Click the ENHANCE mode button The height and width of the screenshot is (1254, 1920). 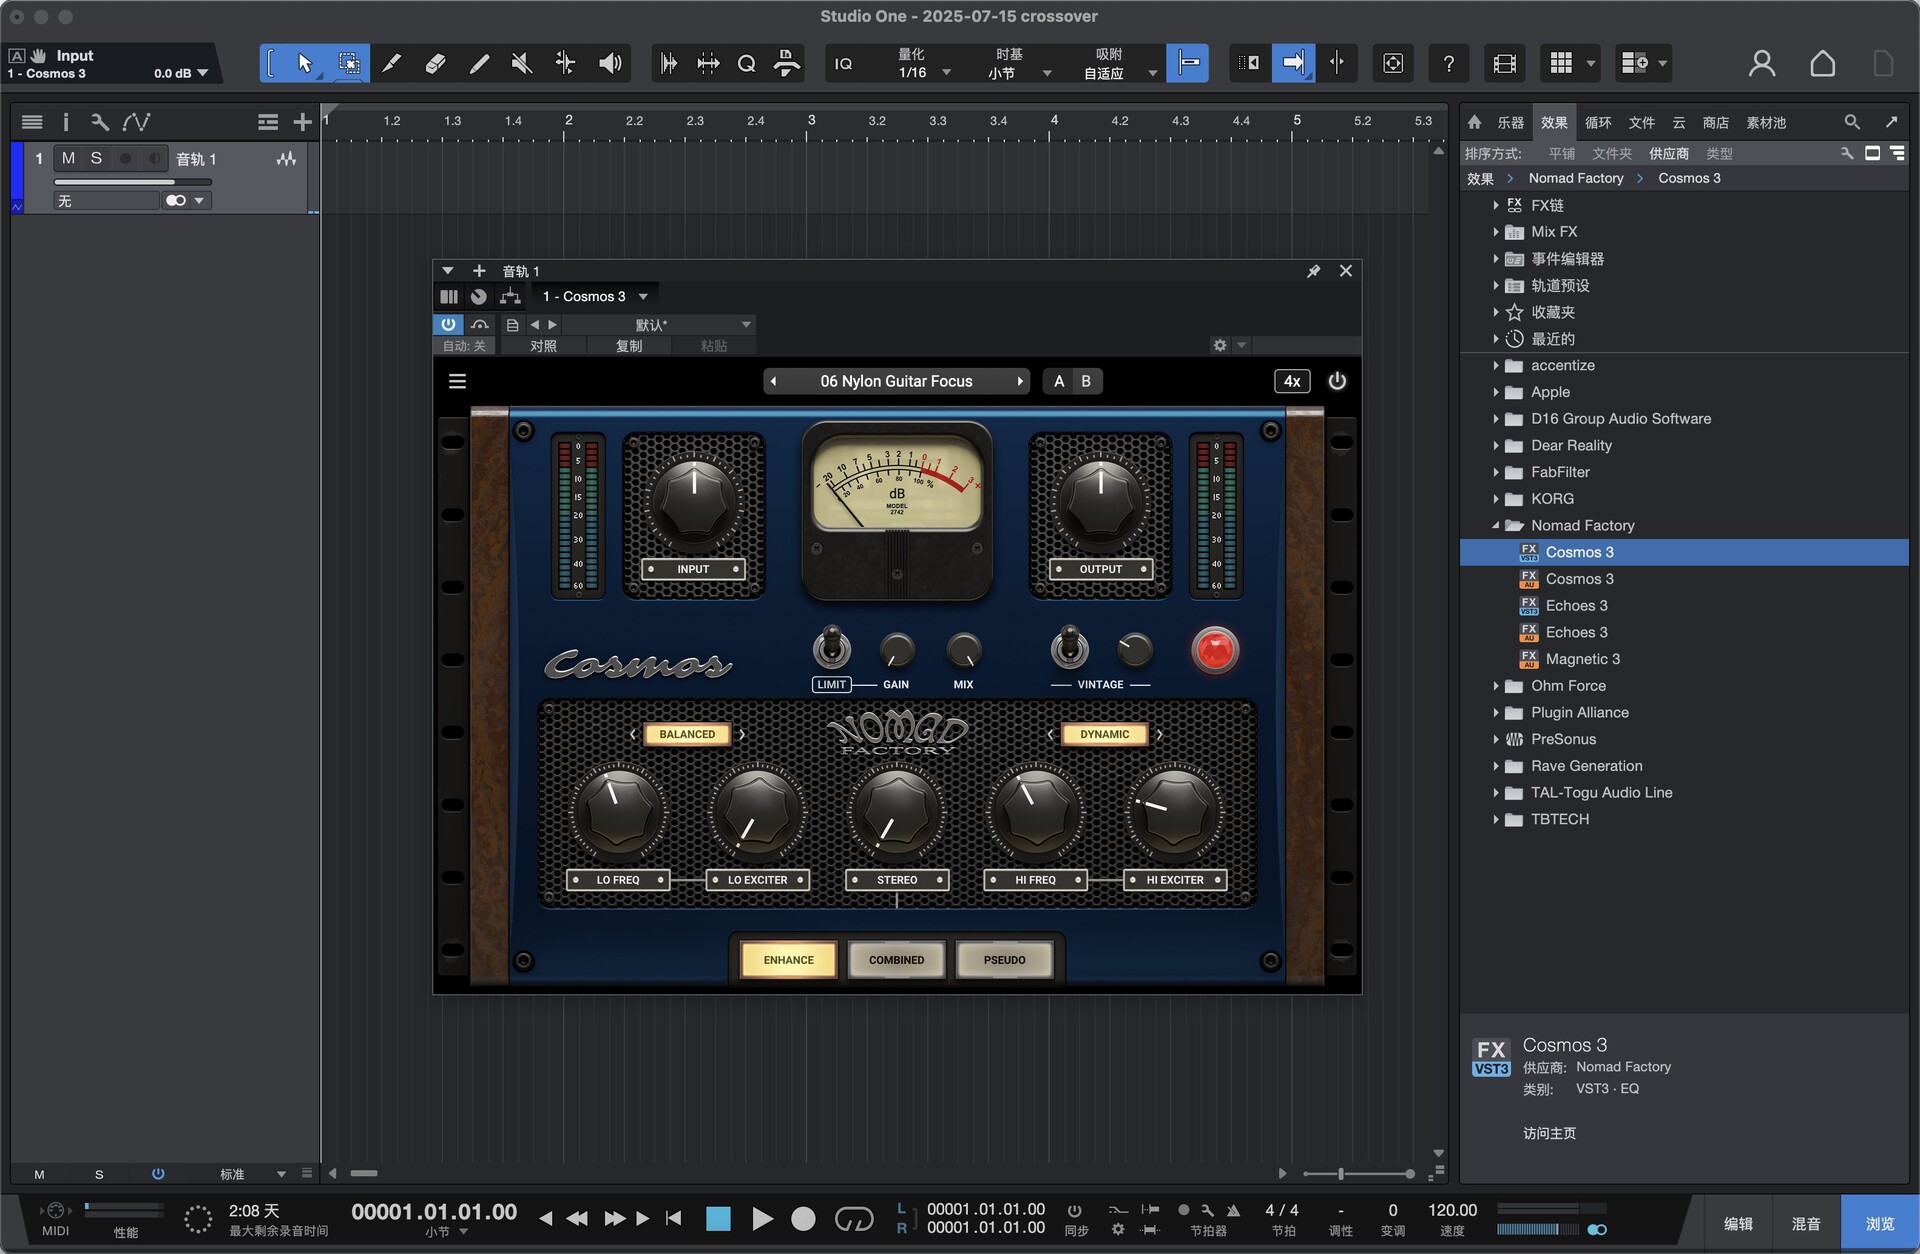coord(789,960)
